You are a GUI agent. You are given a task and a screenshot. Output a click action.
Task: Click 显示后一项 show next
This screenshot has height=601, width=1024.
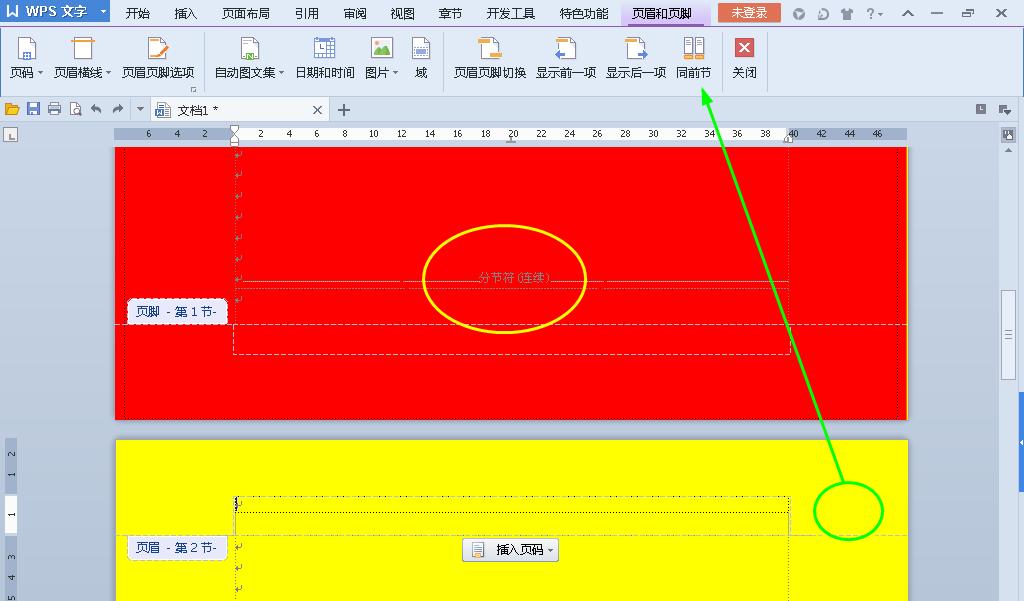[635, 57]
